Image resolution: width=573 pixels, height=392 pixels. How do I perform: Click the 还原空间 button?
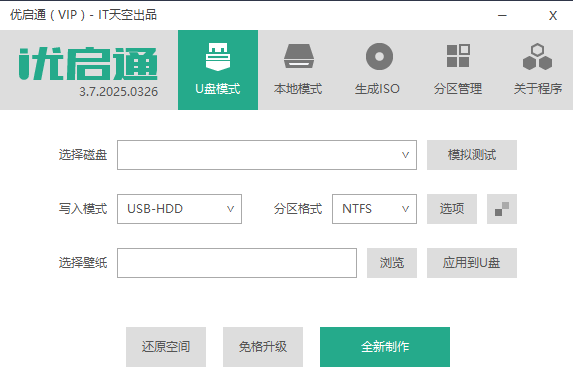[x=166, y=347]
